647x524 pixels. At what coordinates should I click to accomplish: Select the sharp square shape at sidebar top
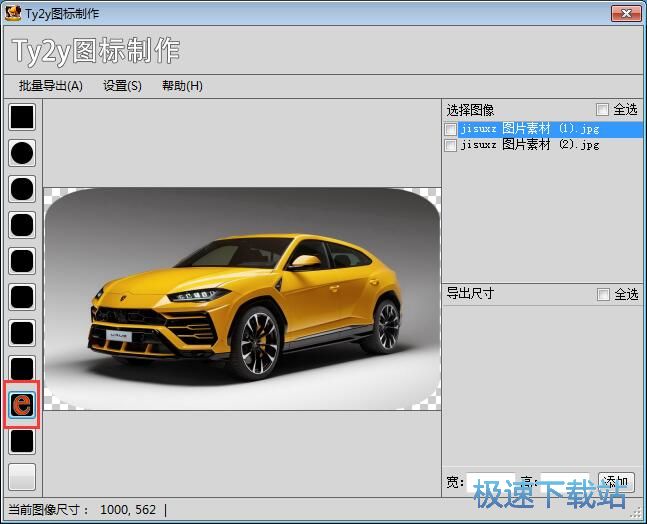pos(22,117)
